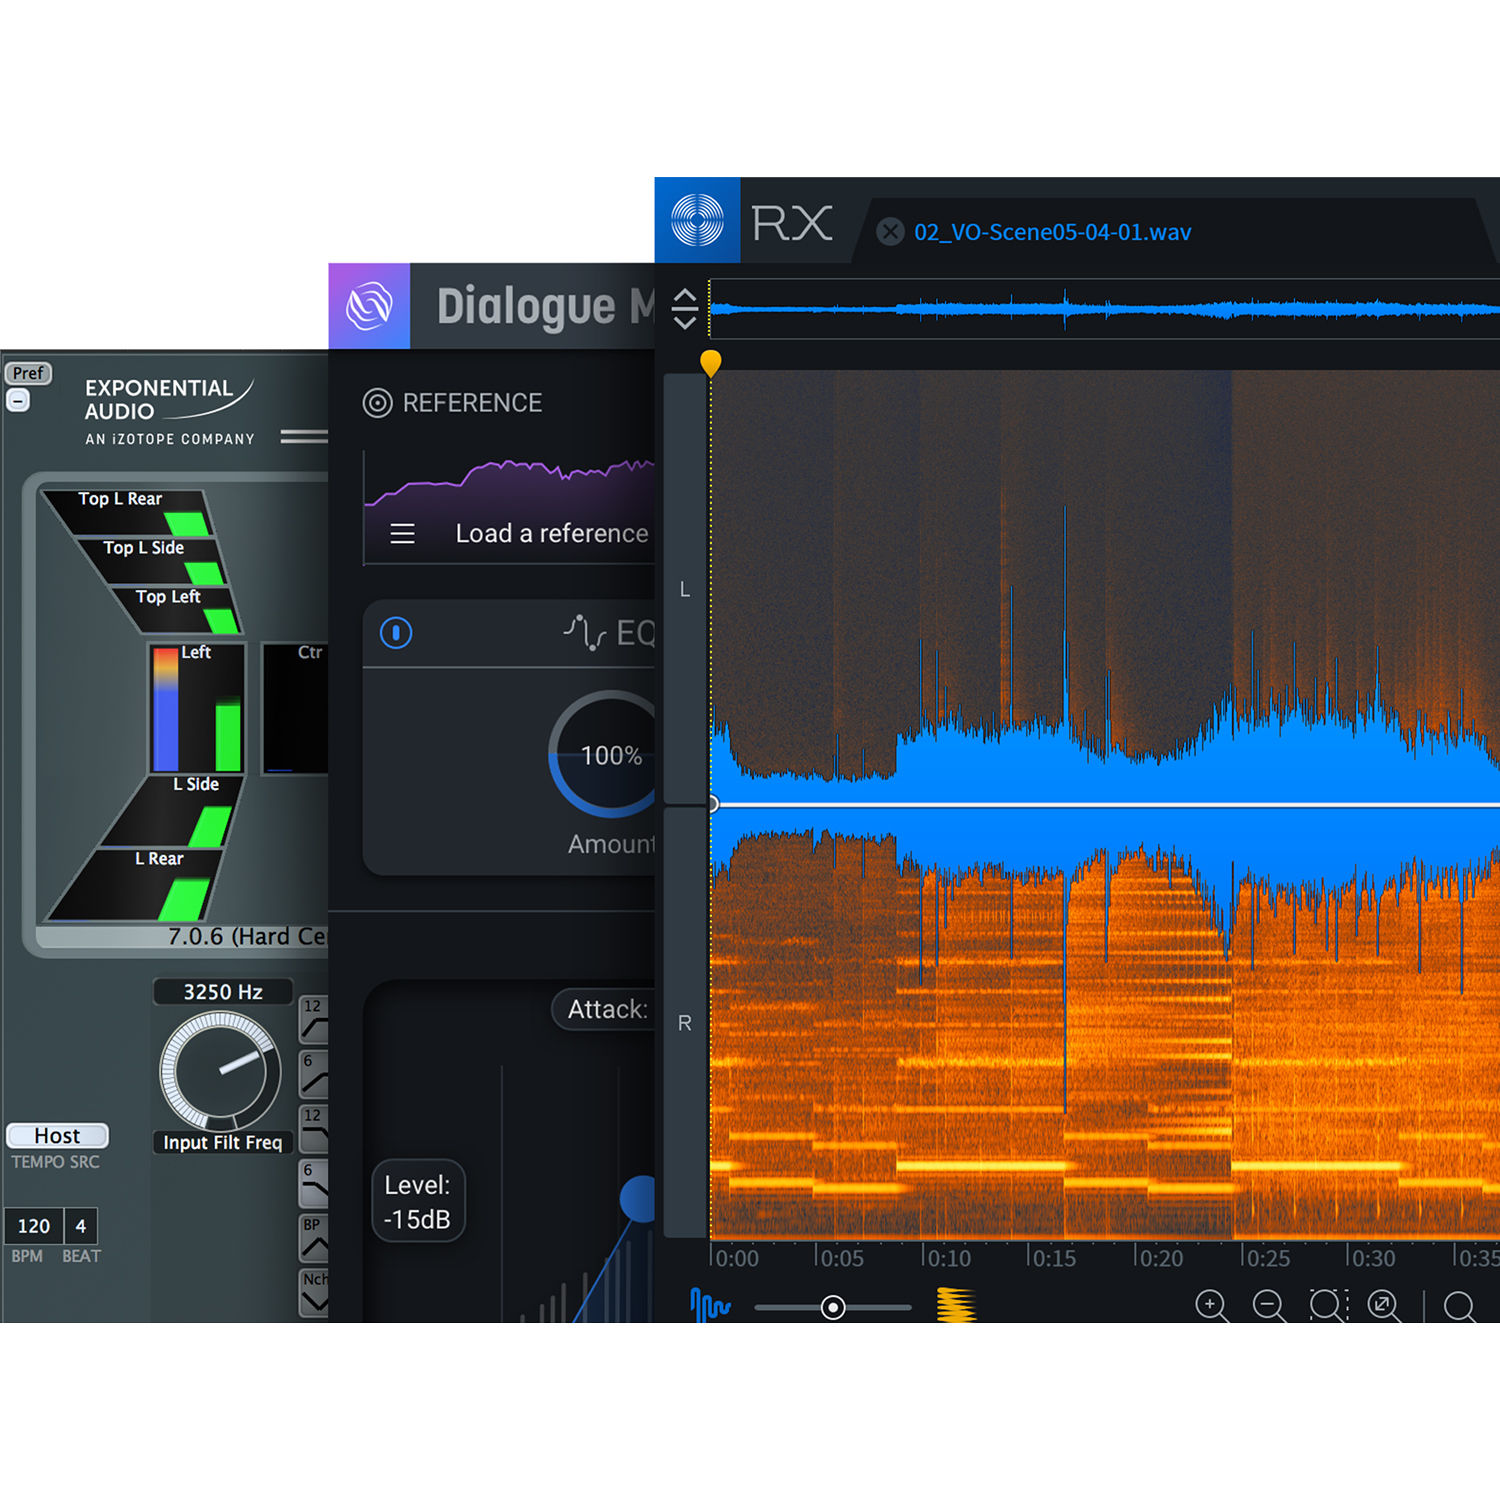Click the zoom in magnifier in RX
This screenshot has height=1500, width=1500.
coord(1212,1306)
